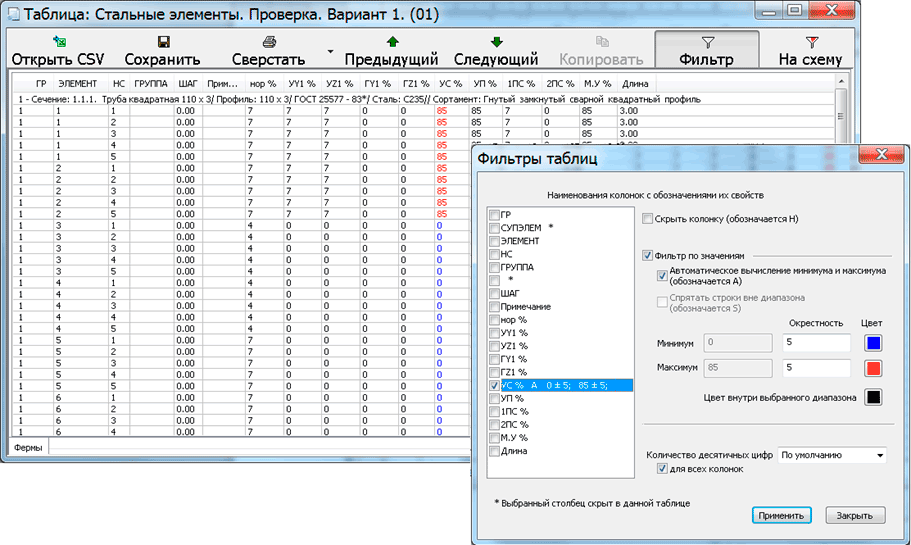Go to Предыдущий with the up arrow
Viewport: 911px width, 545px height.
(x=391, y=42)
